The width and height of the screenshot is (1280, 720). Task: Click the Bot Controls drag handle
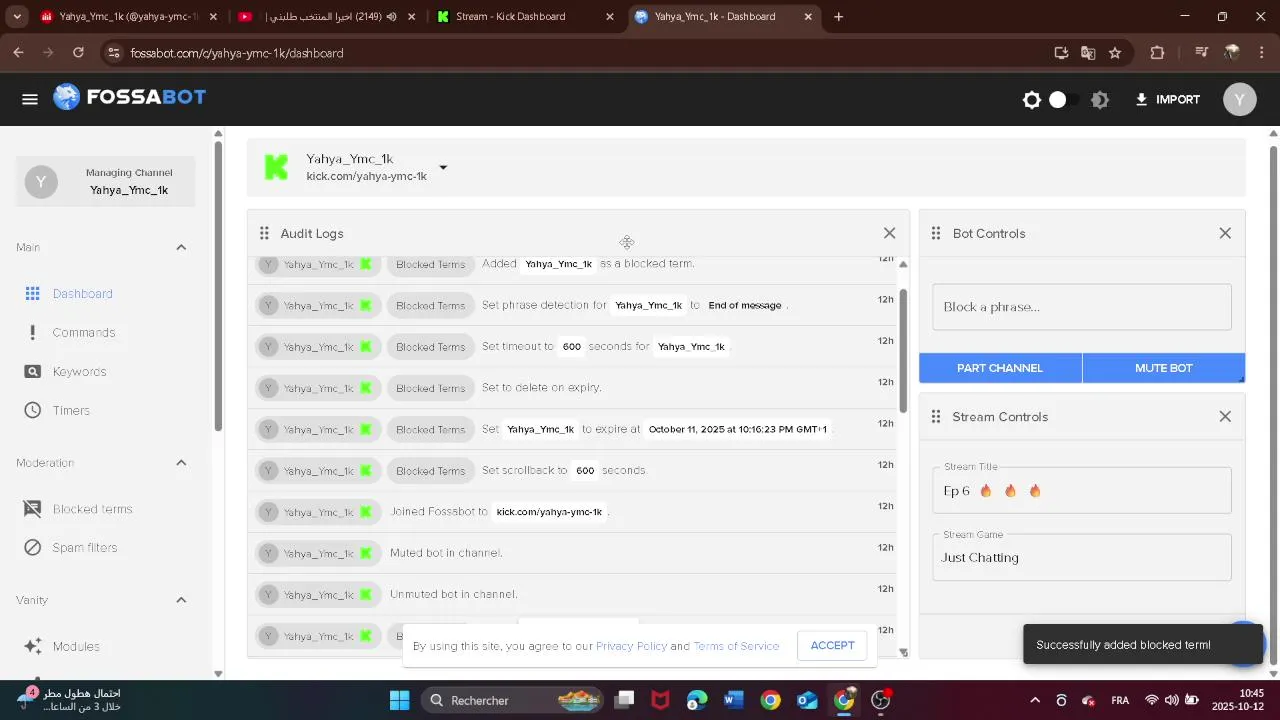936,233
